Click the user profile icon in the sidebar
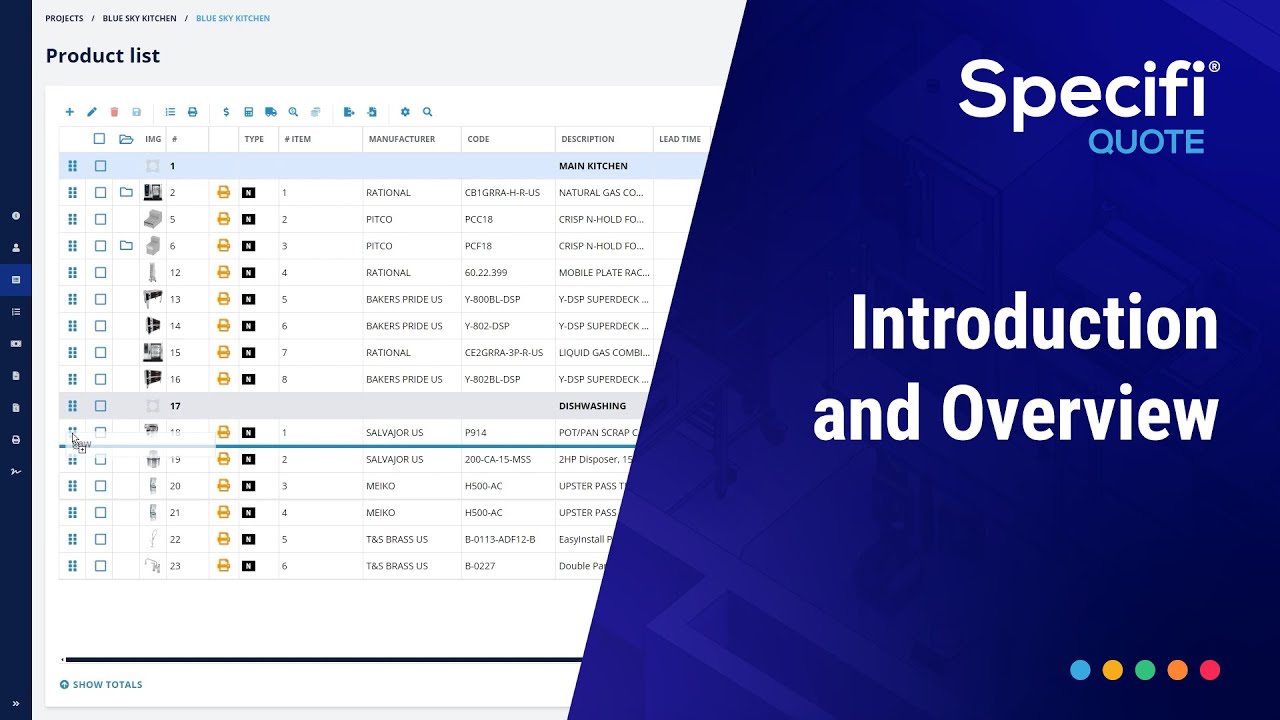 pos(16,248)
